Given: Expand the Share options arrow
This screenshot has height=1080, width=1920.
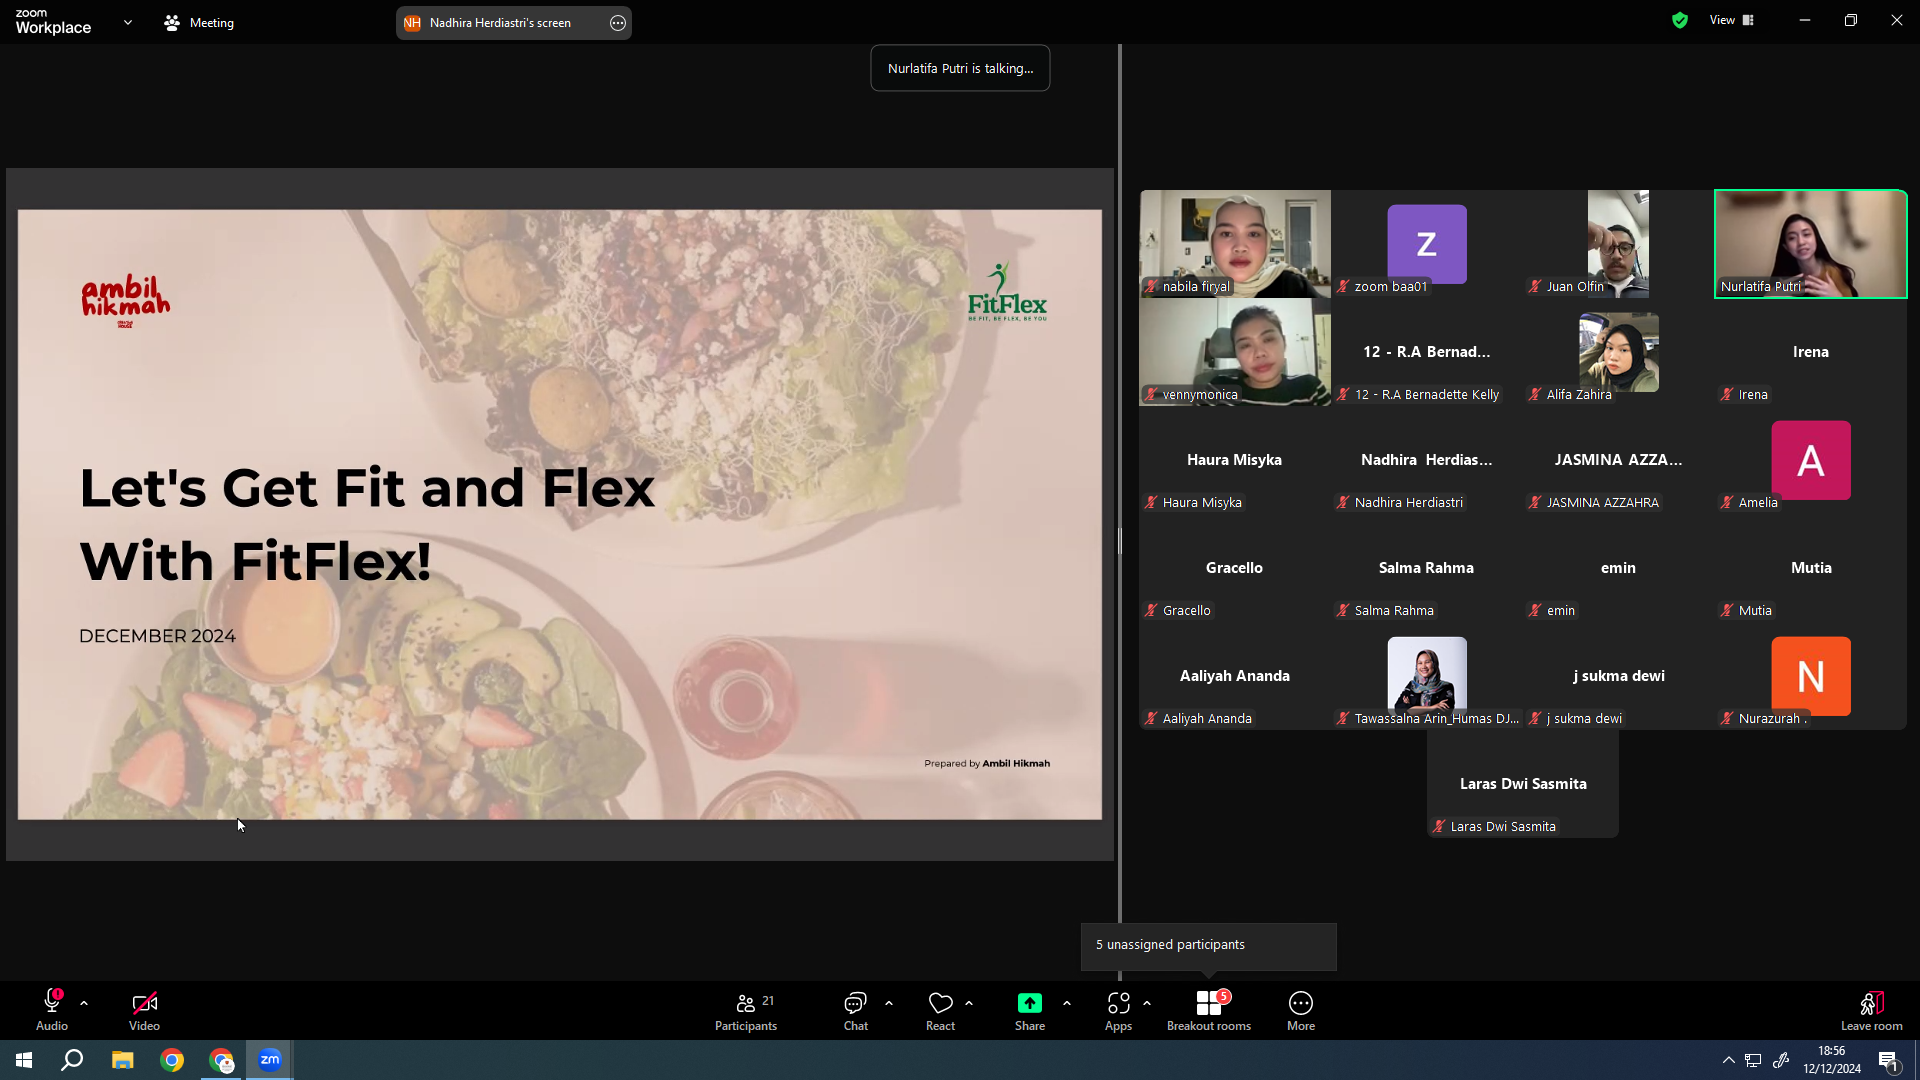Looking at the screenshot, I should pos(1067,1003).
